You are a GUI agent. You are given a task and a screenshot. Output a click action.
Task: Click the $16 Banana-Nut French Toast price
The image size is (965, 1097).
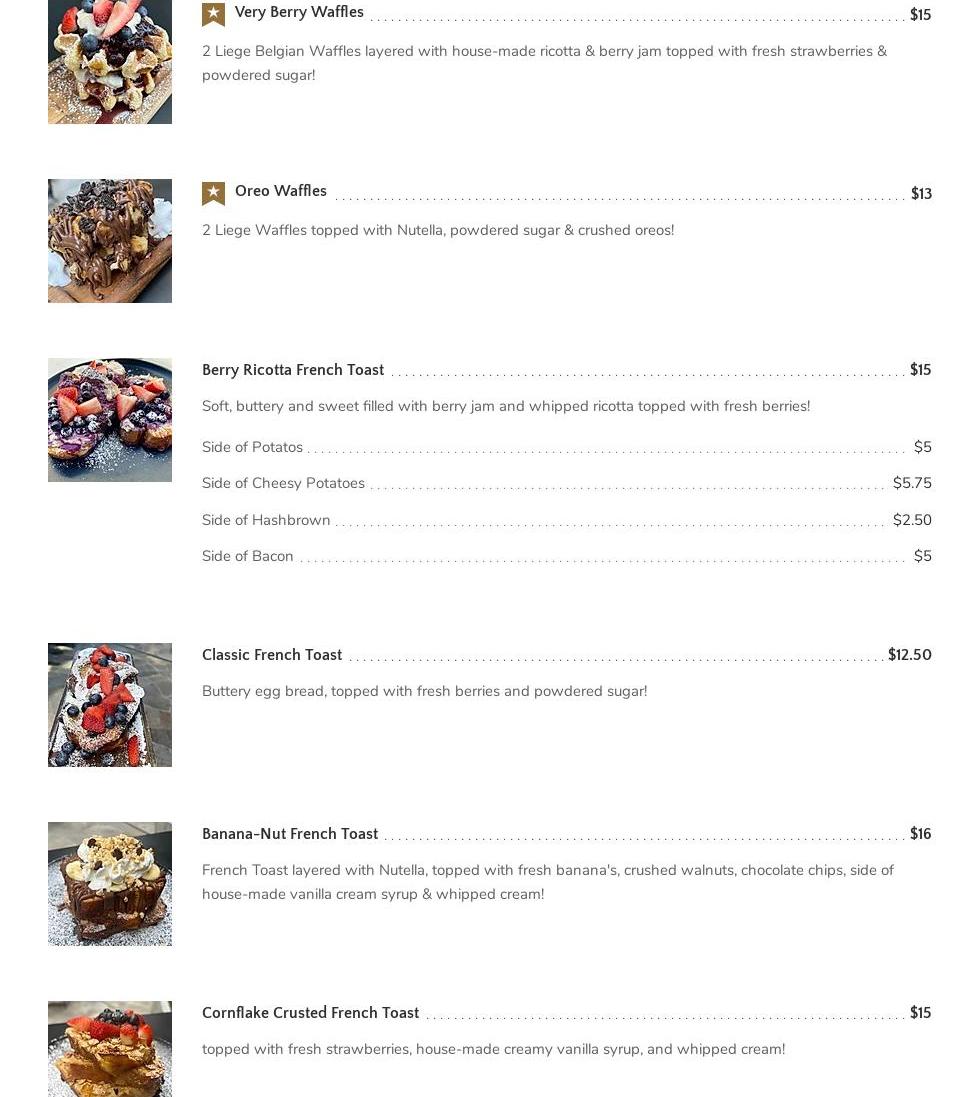[920, 834]
